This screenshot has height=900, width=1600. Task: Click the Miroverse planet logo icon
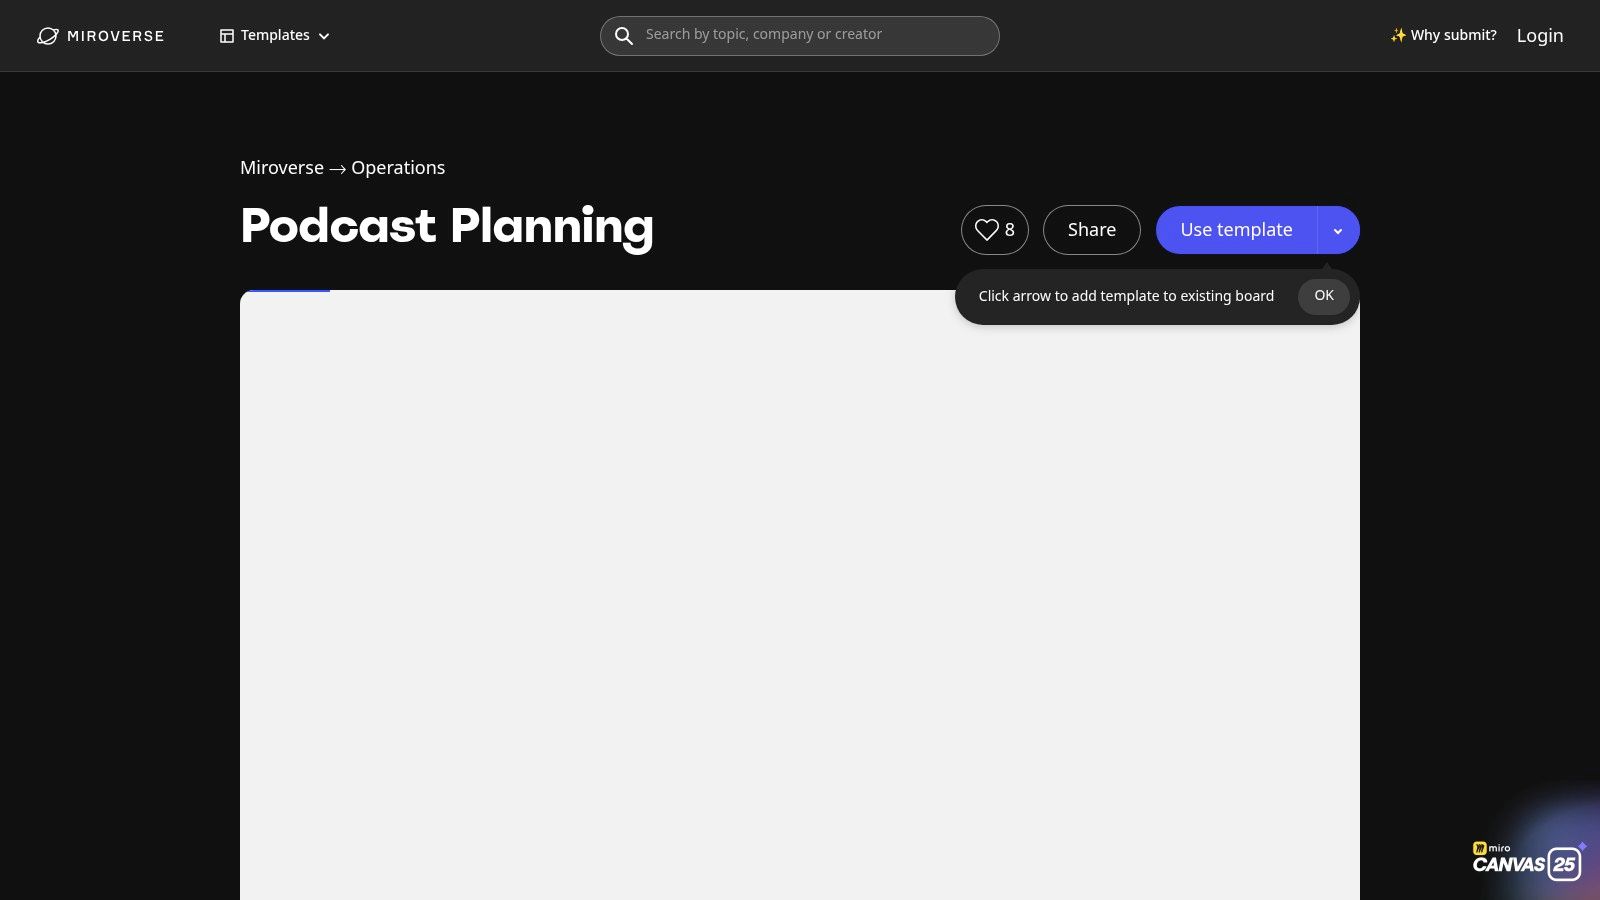(48, 36)
